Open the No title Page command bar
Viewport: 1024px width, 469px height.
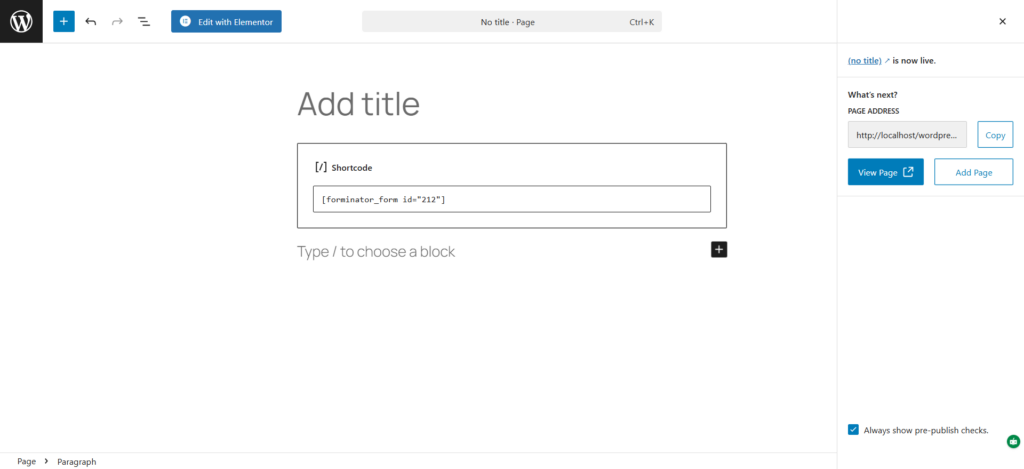[x=511, y=21]
